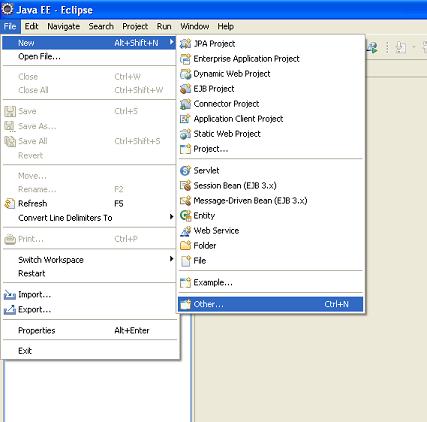The height and width of the screenshot is (422, 427).
Task: Expand the Convert Line Delimiters To submenu arrow
Action: (x=171, y=217)
